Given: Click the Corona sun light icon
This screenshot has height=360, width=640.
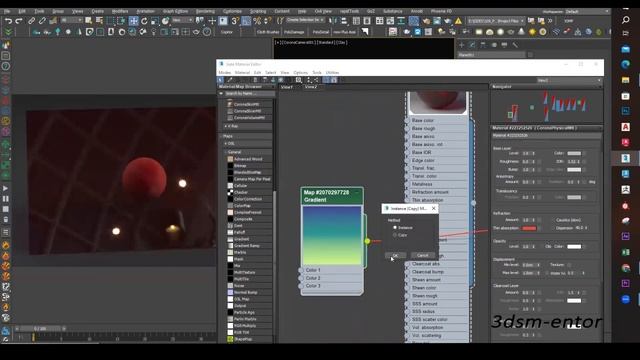Looking at the screenshot, I should pyautogui.click(x=532, y=32).
